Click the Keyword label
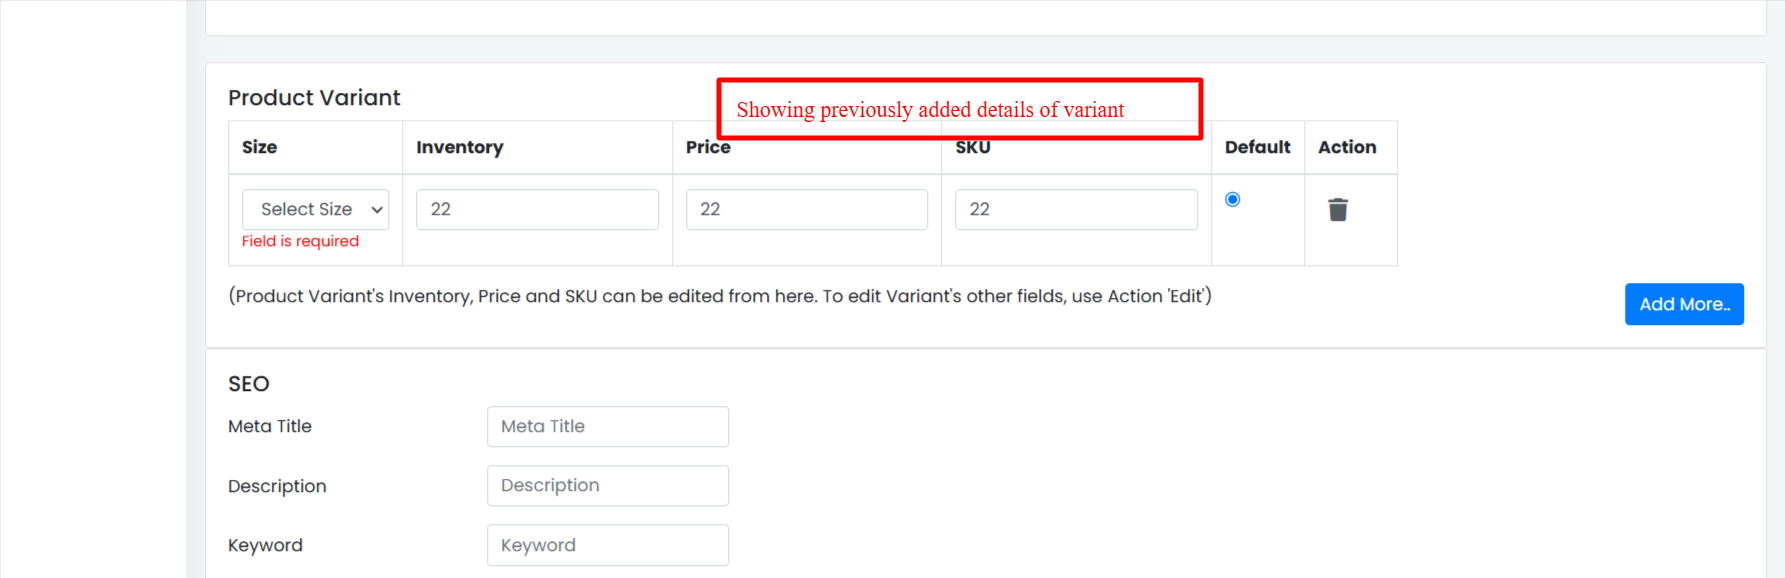The image size is (1785, 578). 265,545
